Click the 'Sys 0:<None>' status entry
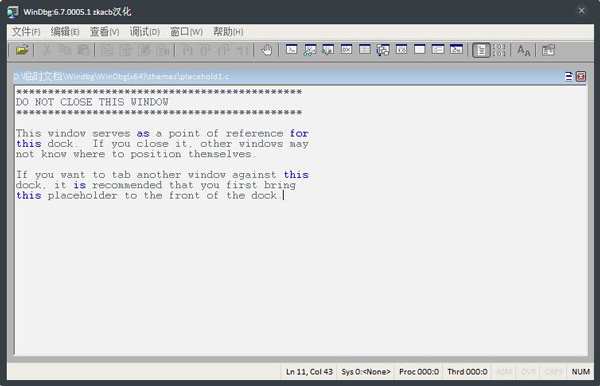 point(366,372)
